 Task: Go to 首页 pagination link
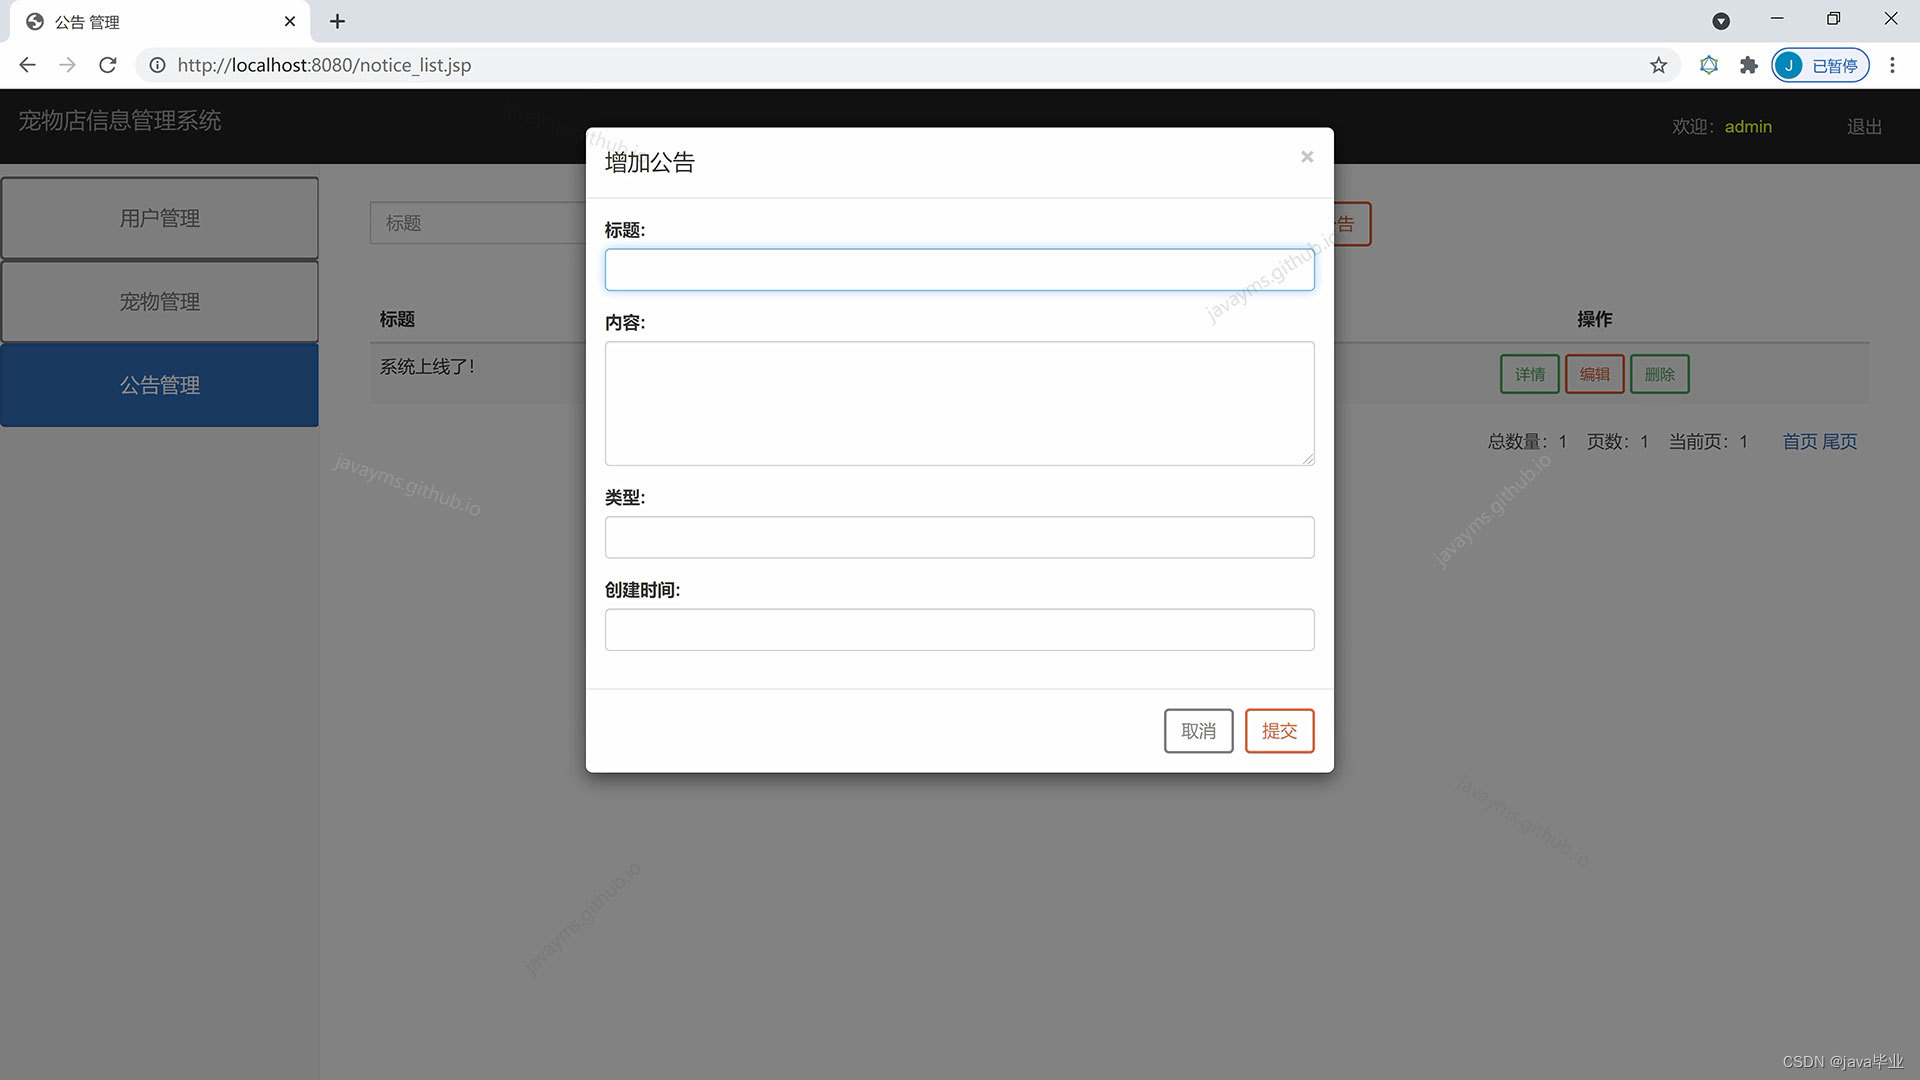tap(1800, 442)
